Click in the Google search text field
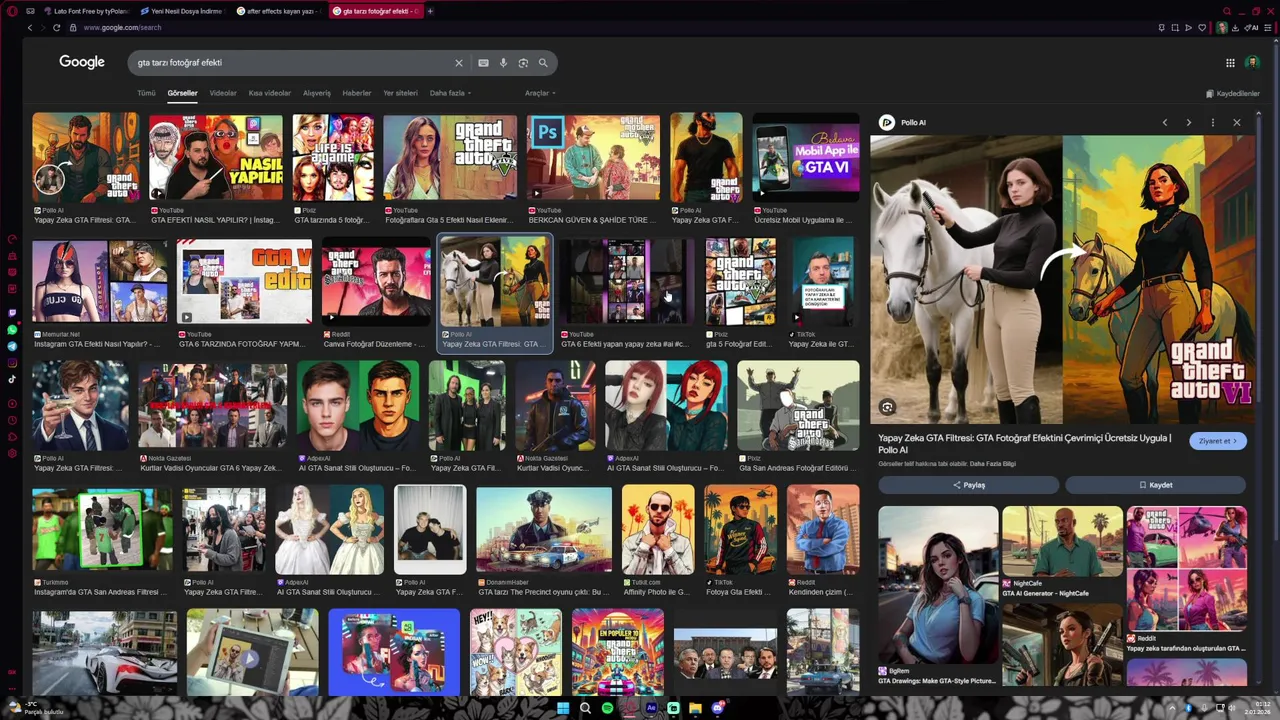Viewport: 1280px width, 720px height. pyautogui.click(x=290, y=63)
